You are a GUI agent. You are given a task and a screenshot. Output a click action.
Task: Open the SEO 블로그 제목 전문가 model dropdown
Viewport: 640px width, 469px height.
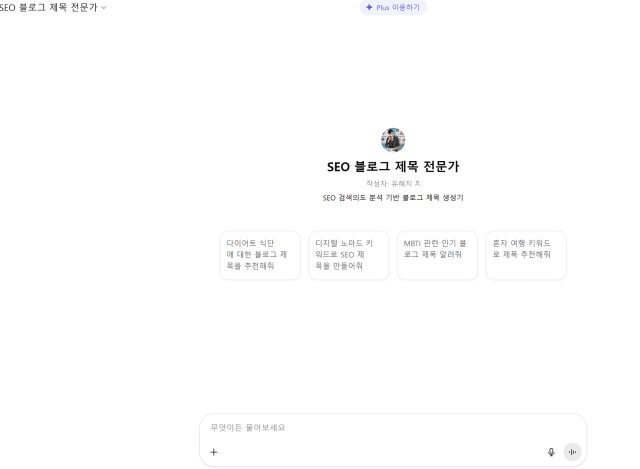point(53,7)
